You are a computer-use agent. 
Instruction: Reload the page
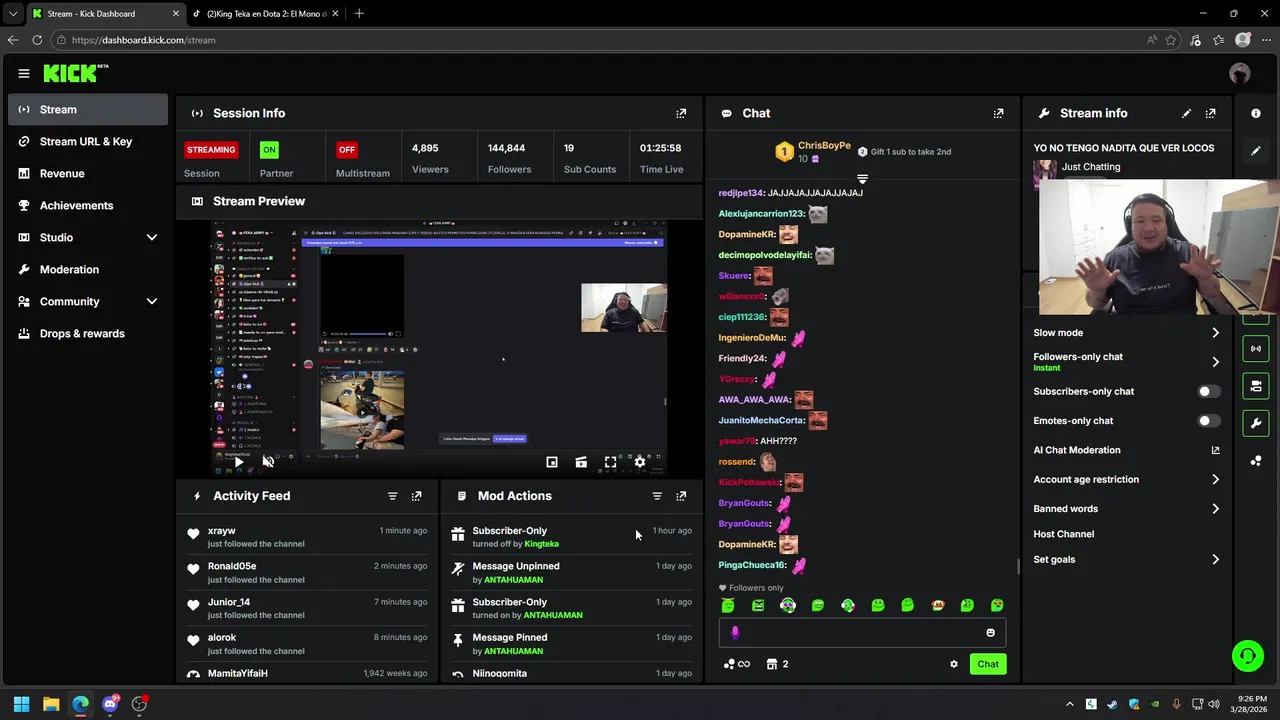[37, 40]
